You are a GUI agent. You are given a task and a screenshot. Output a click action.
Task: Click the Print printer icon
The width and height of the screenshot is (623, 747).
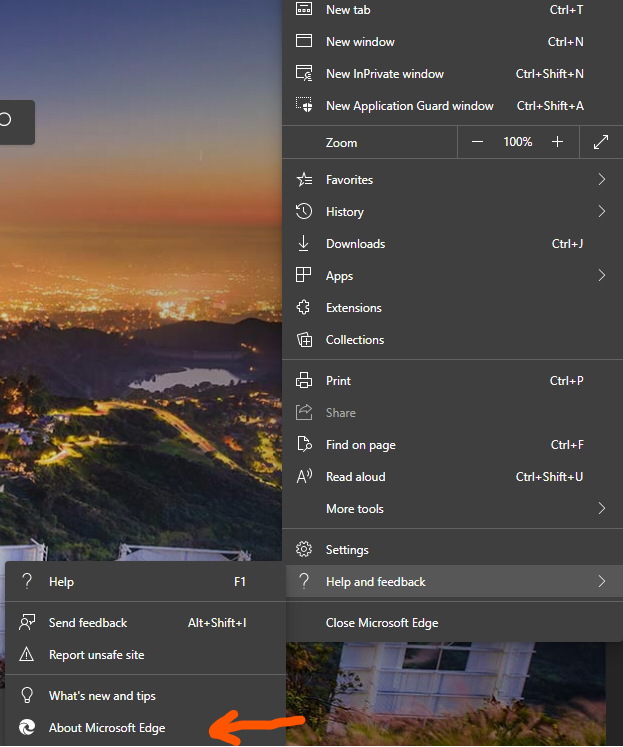coord(305,381)
